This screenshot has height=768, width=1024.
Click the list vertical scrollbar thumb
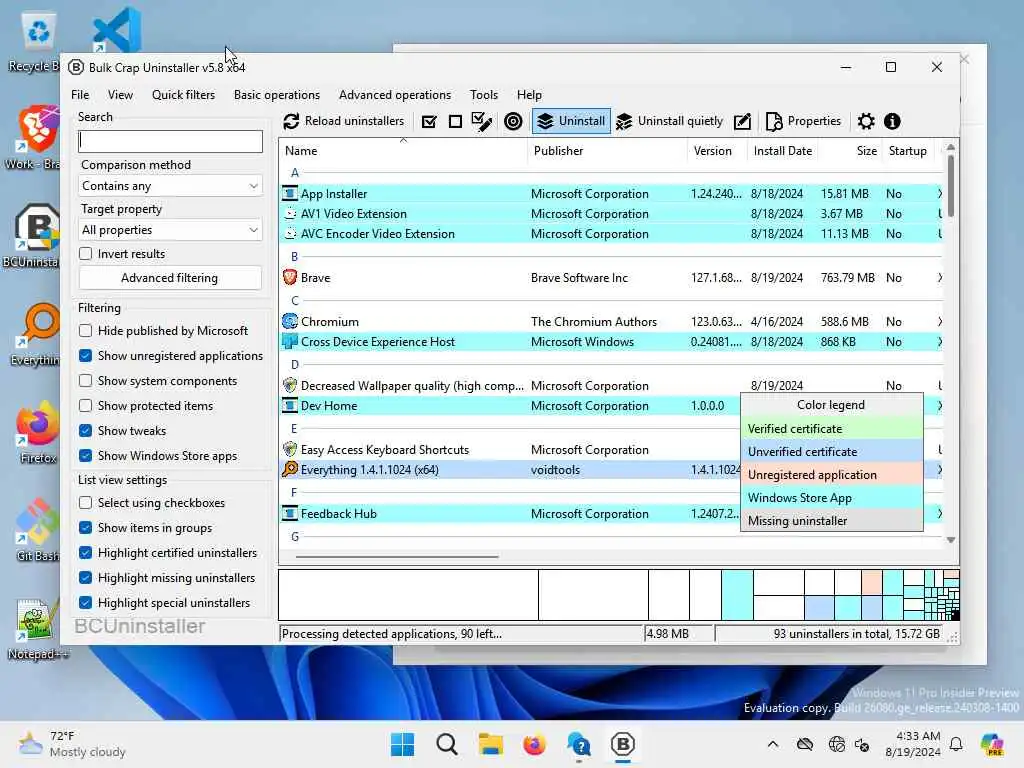[951, 185]
